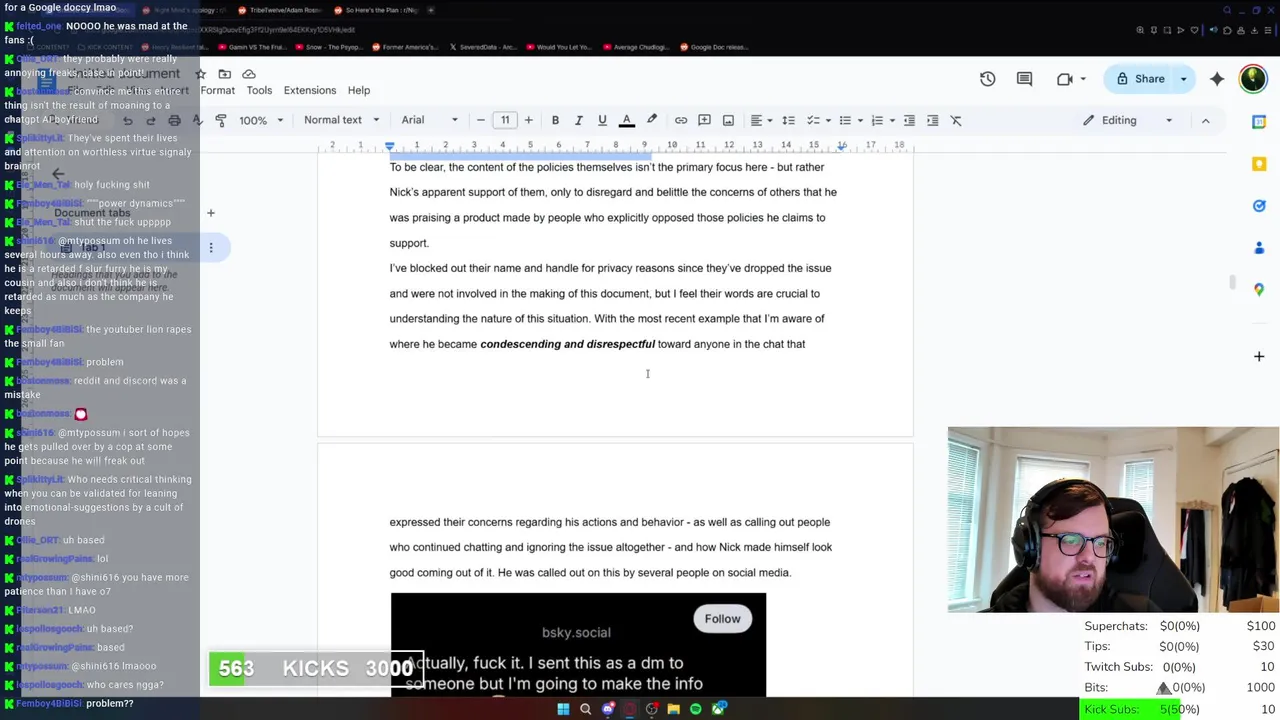Open Google Maps side panel

point(1259,291)
